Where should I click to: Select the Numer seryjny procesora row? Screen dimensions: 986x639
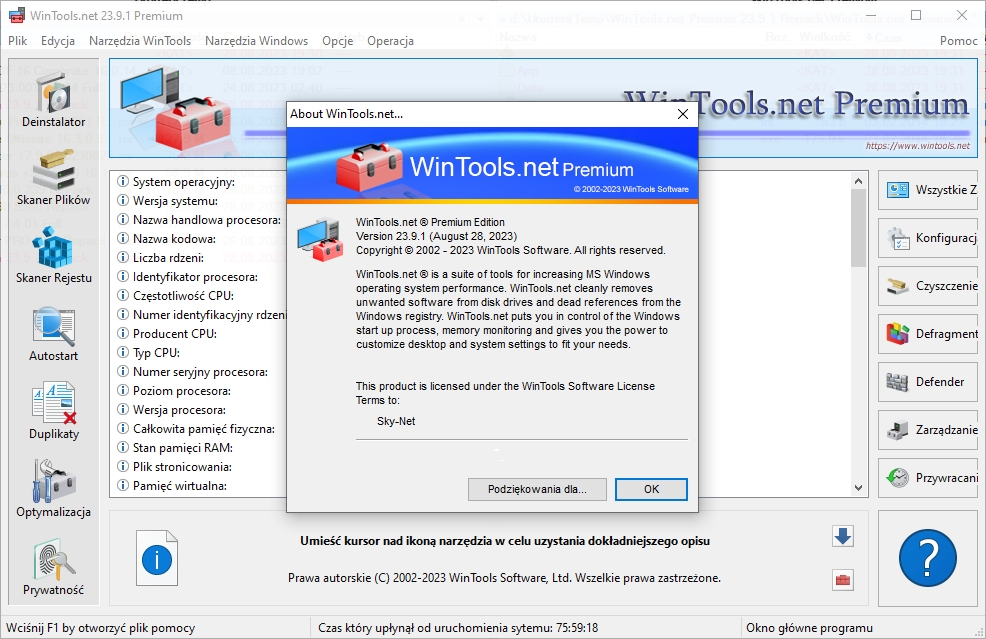pyautogui.click(x=193, y=372)
